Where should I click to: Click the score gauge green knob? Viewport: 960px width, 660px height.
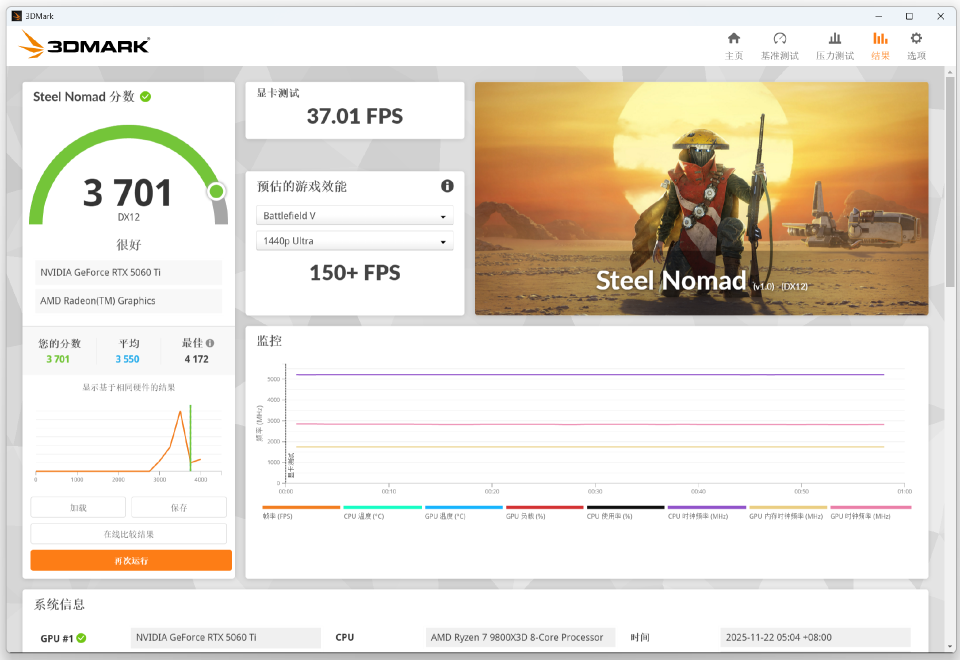[216, 192]
